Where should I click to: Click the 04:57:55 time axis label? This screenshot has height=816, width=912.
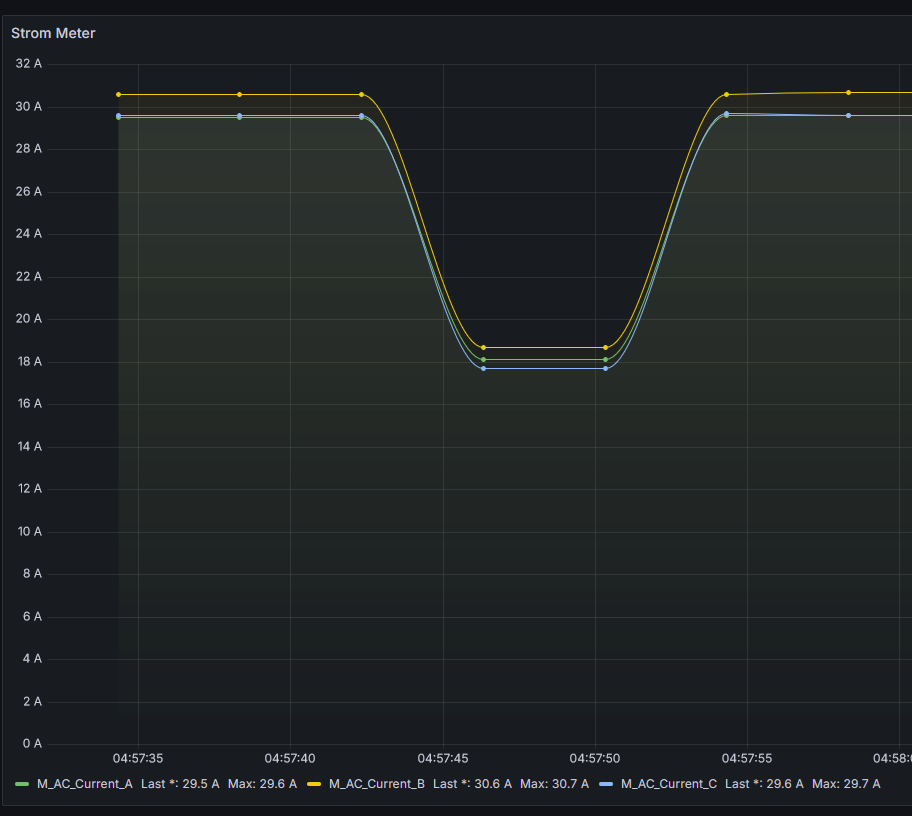coord(748,759)
